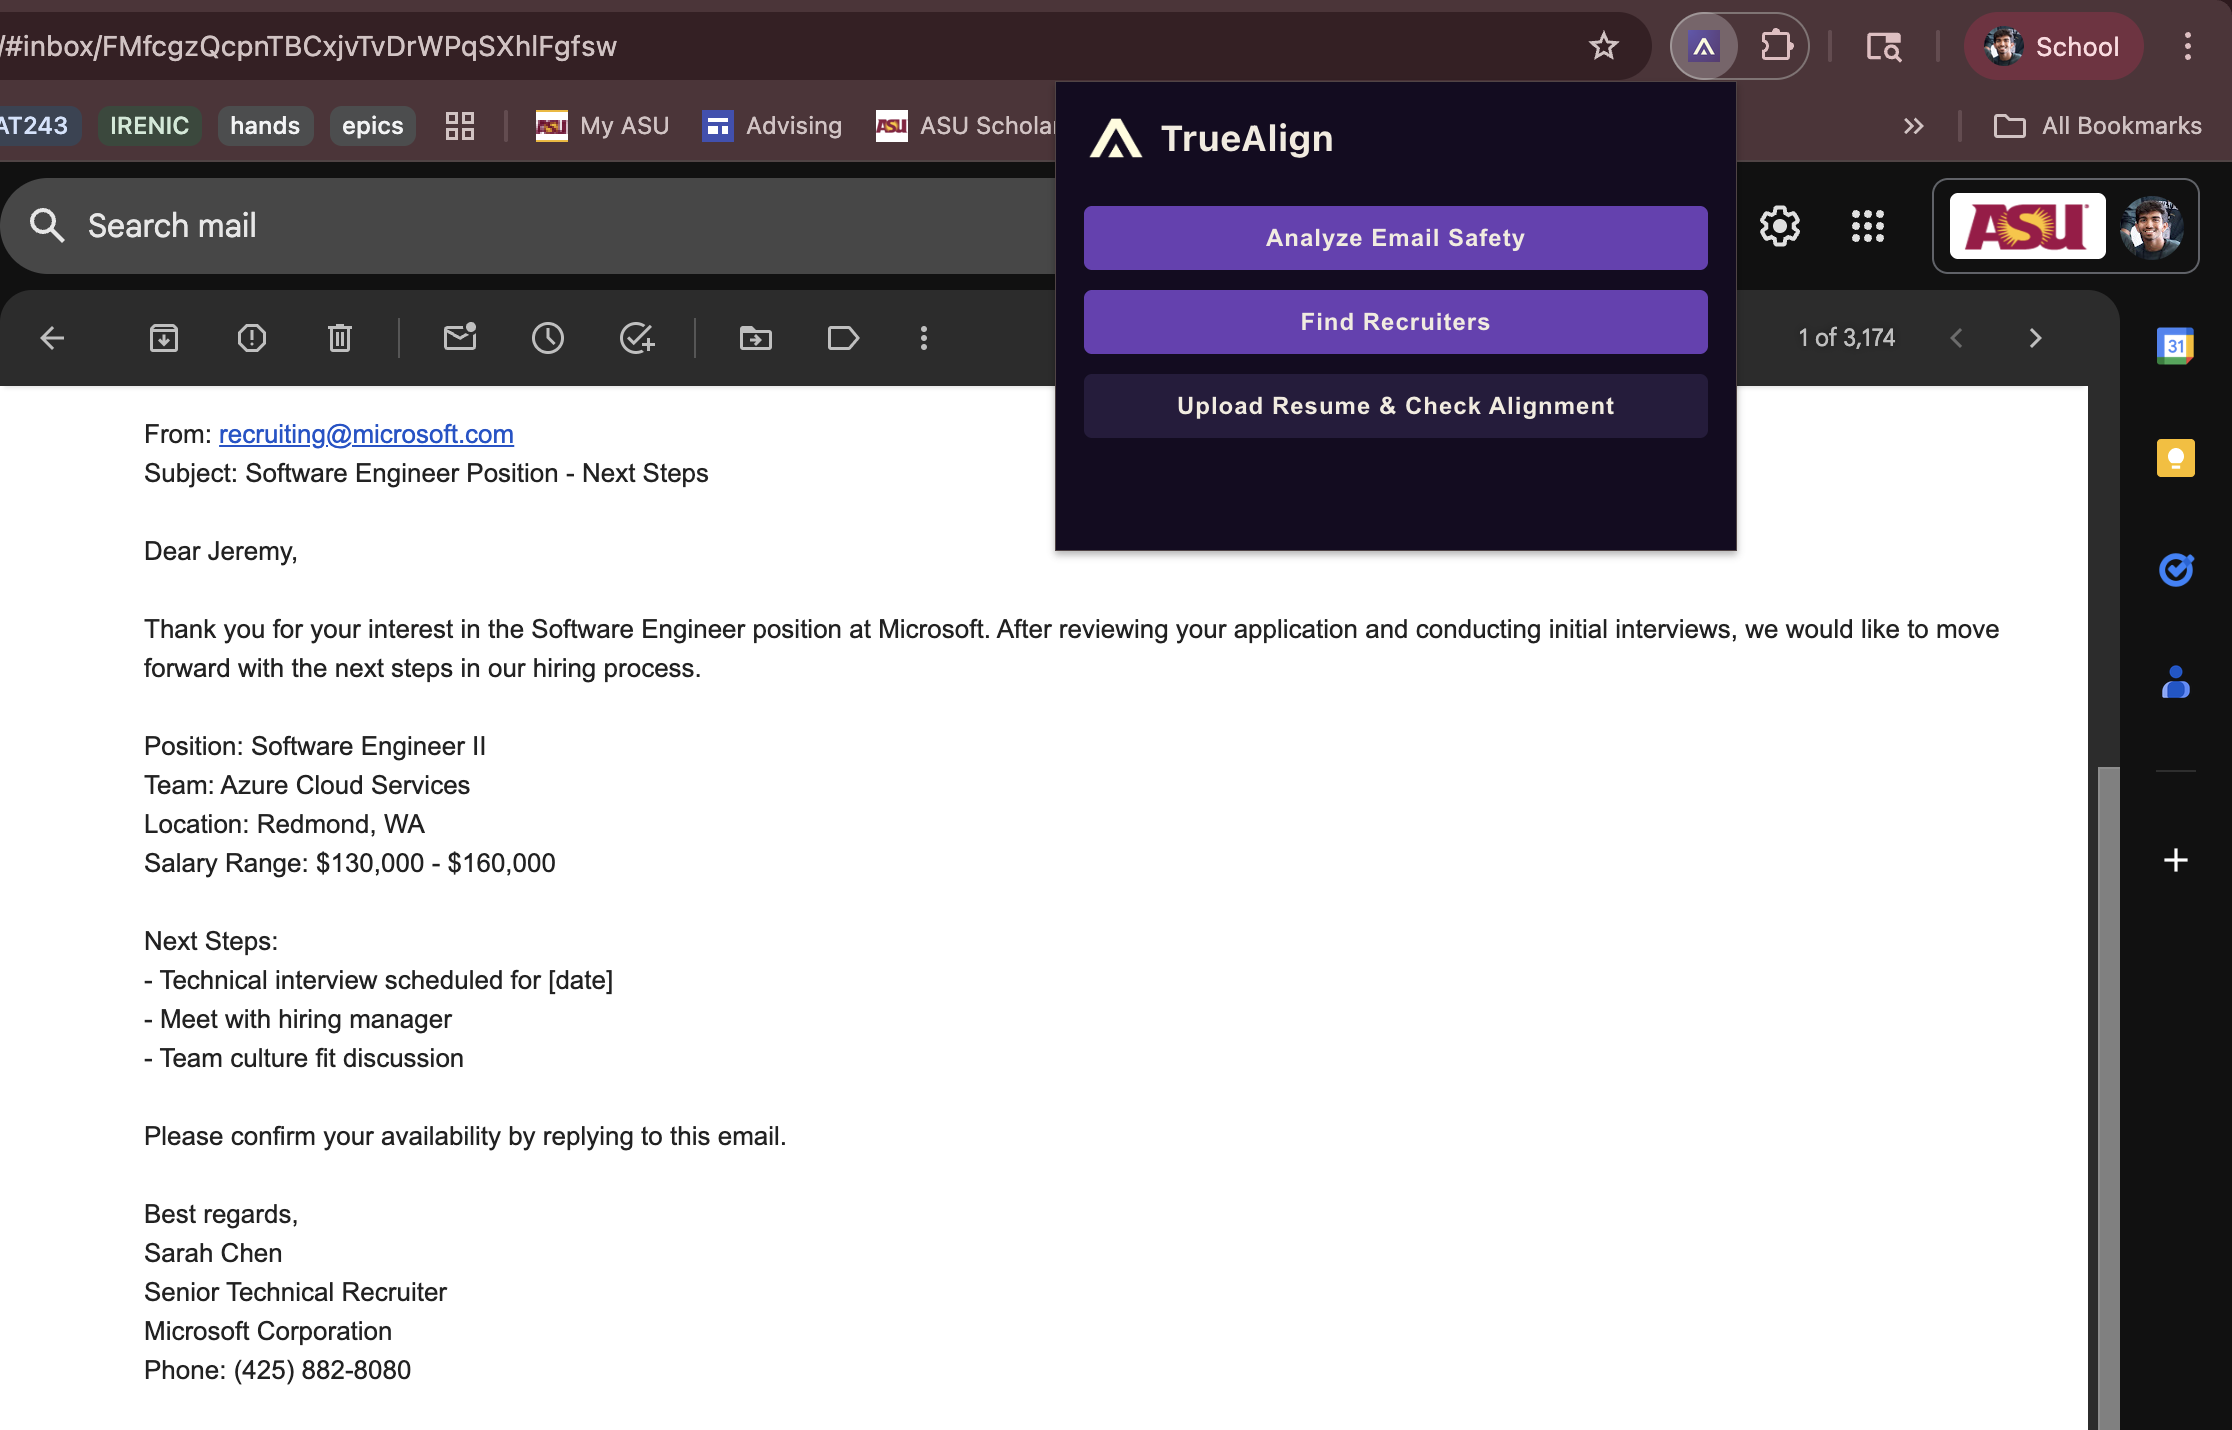Open Google Calendar side panel
The height and width of the screenshot is (1430, 2232).
(x=2175, y=346)
